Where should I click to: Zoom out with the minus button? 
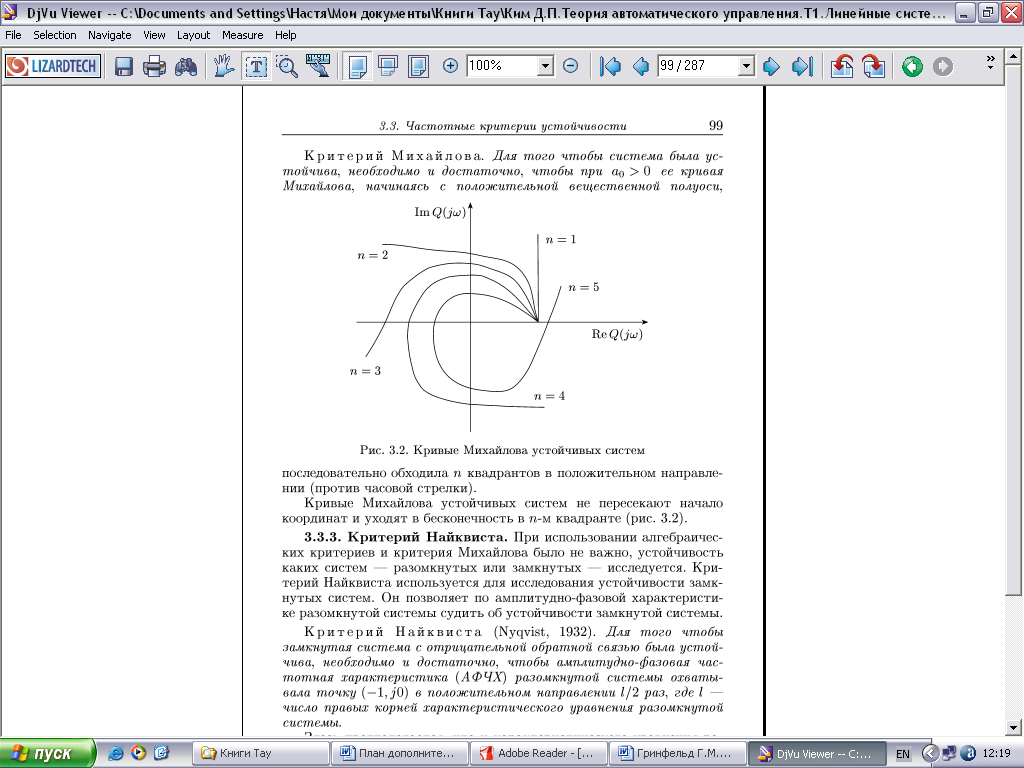570,65
